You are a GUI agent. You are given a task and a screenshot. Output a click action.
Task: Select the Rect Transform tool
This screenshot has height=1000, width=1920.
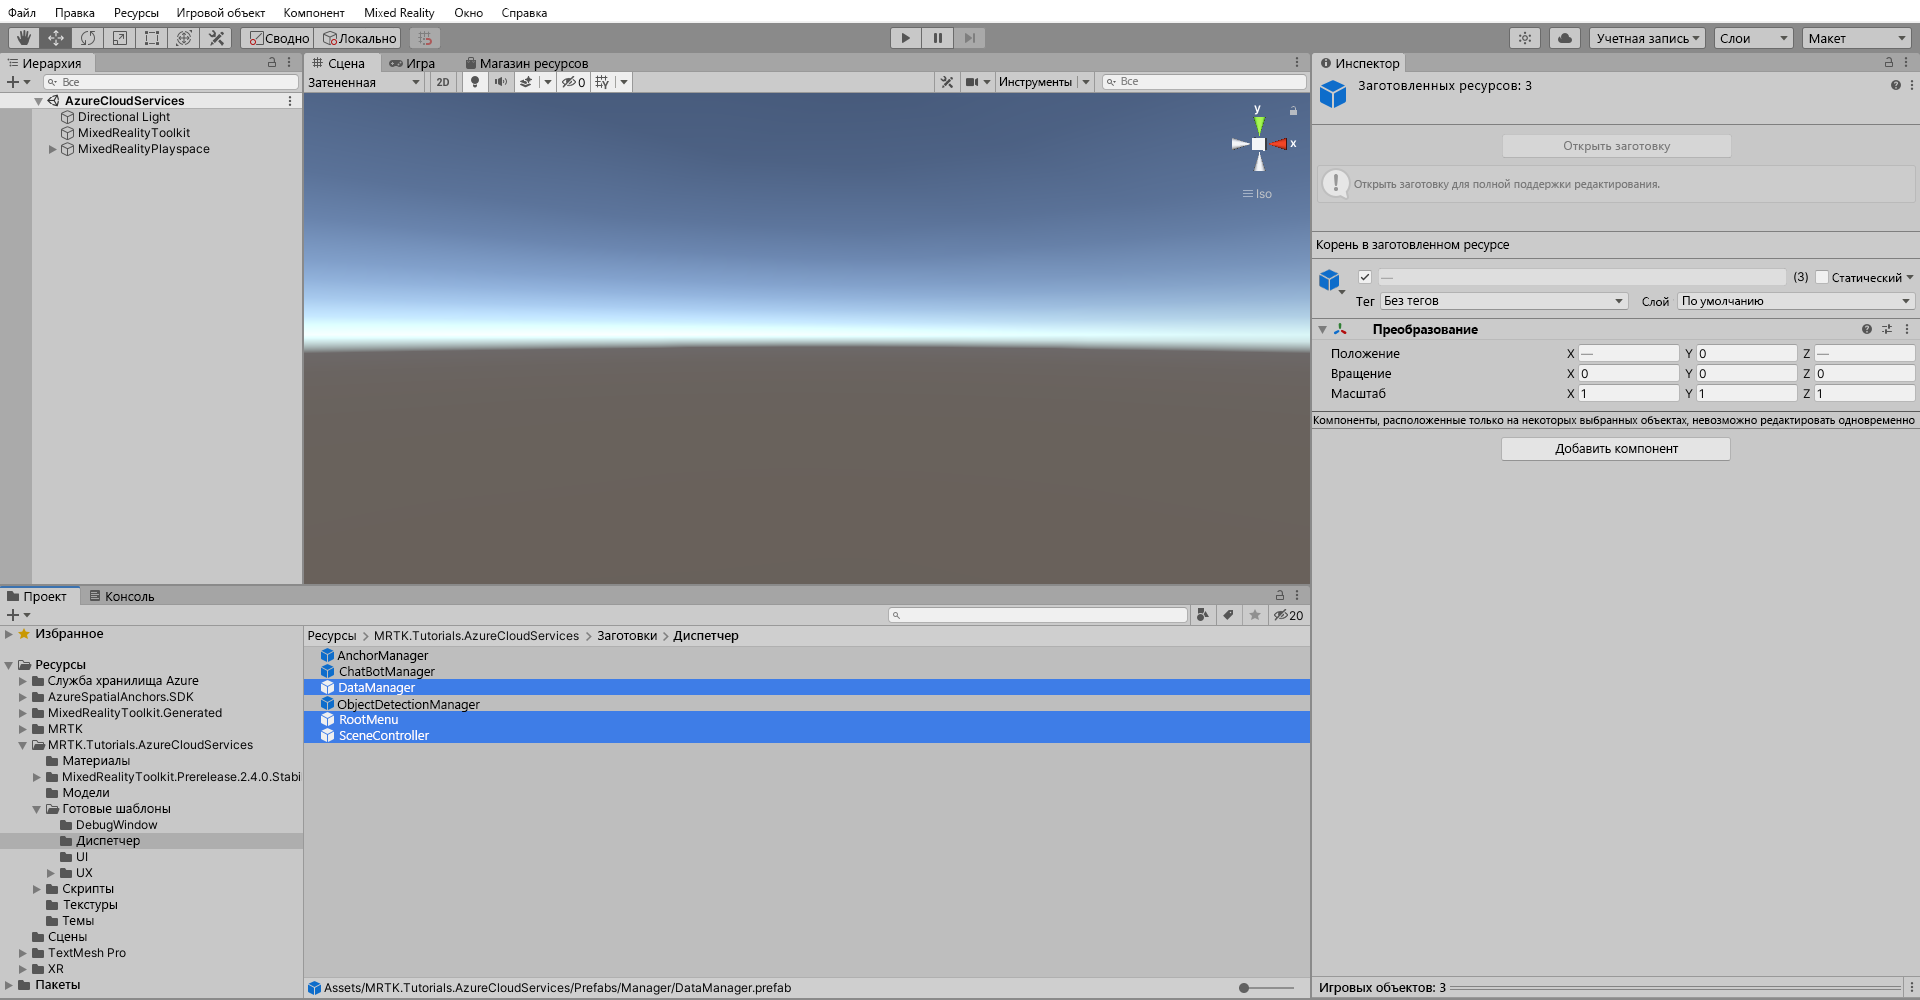(152, 38)
